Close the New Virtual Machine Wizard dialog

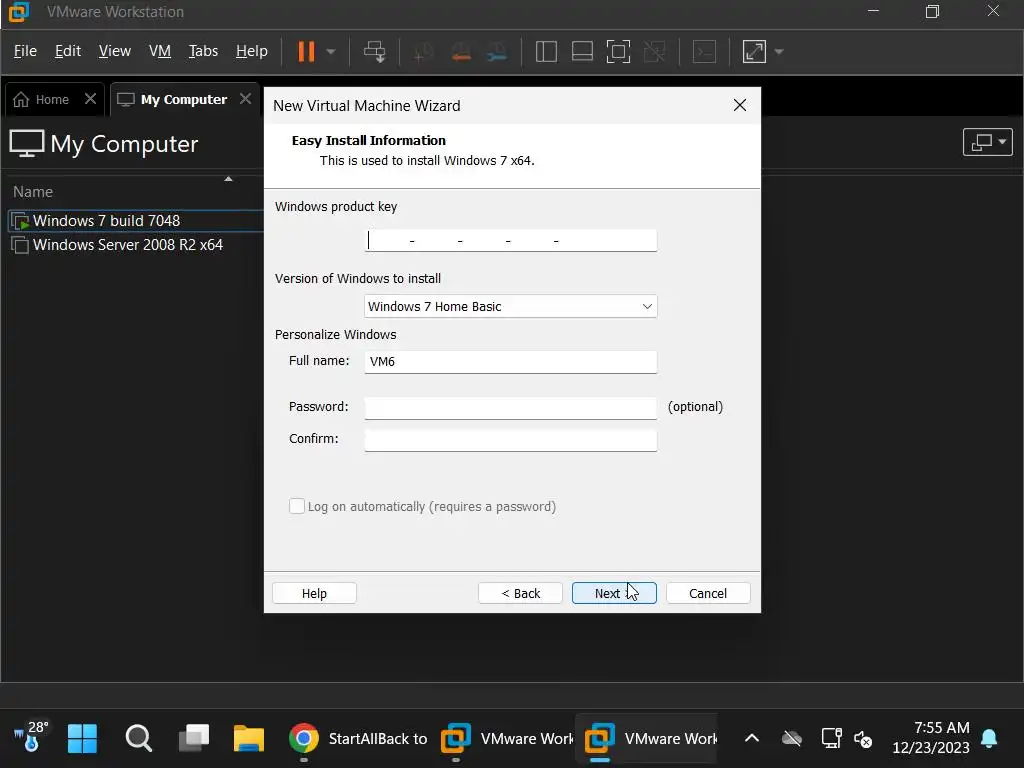pyautogui.click(x=739, y=105)
